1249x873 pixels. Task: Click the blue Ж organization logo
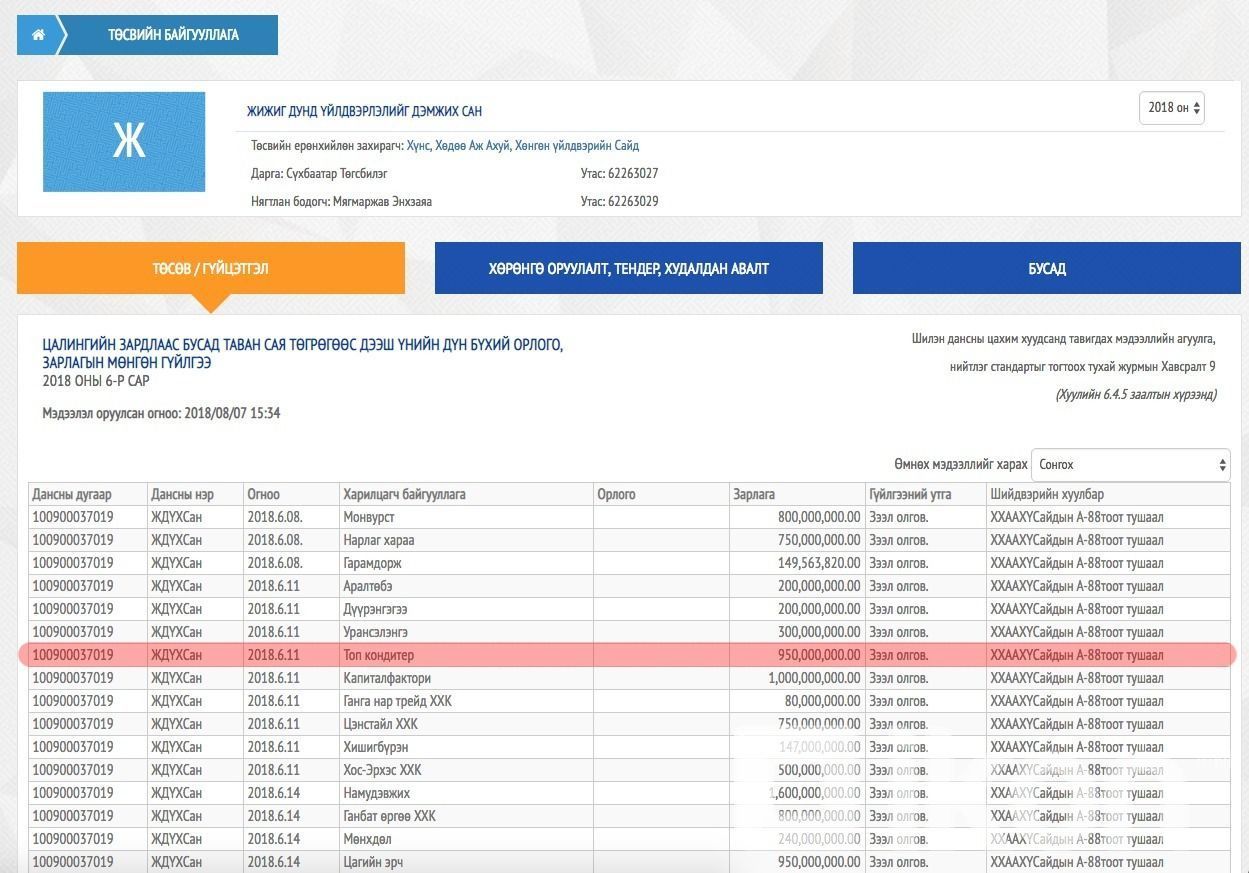pos(124,142)
